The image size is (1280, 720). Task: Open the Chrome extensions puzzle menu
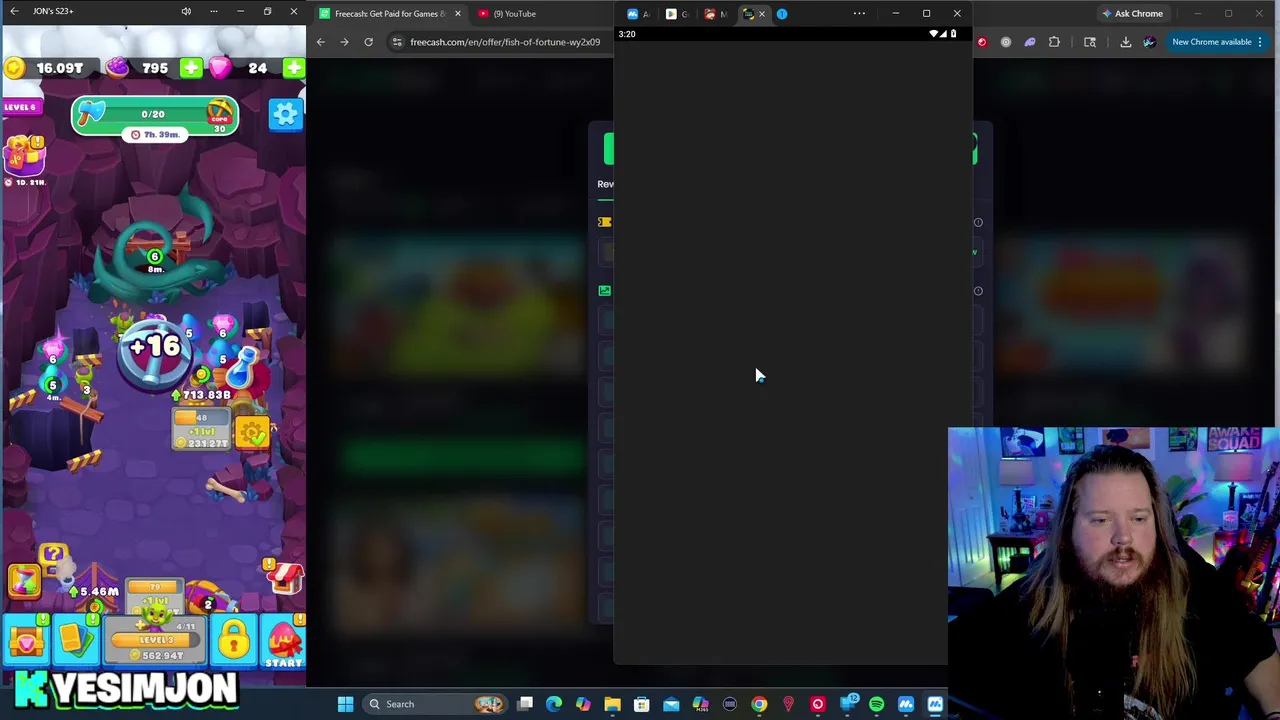pyautogui.click(x=1054, y=42)
